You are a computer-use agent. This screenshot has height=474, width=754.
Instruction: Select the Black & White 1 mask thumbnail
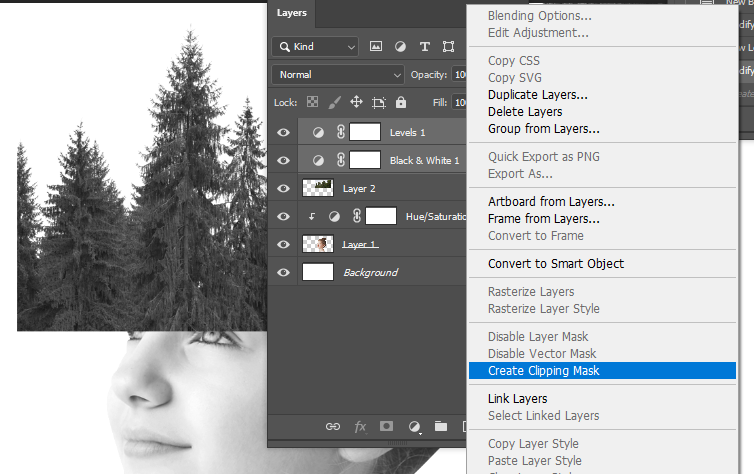point(365,160)
